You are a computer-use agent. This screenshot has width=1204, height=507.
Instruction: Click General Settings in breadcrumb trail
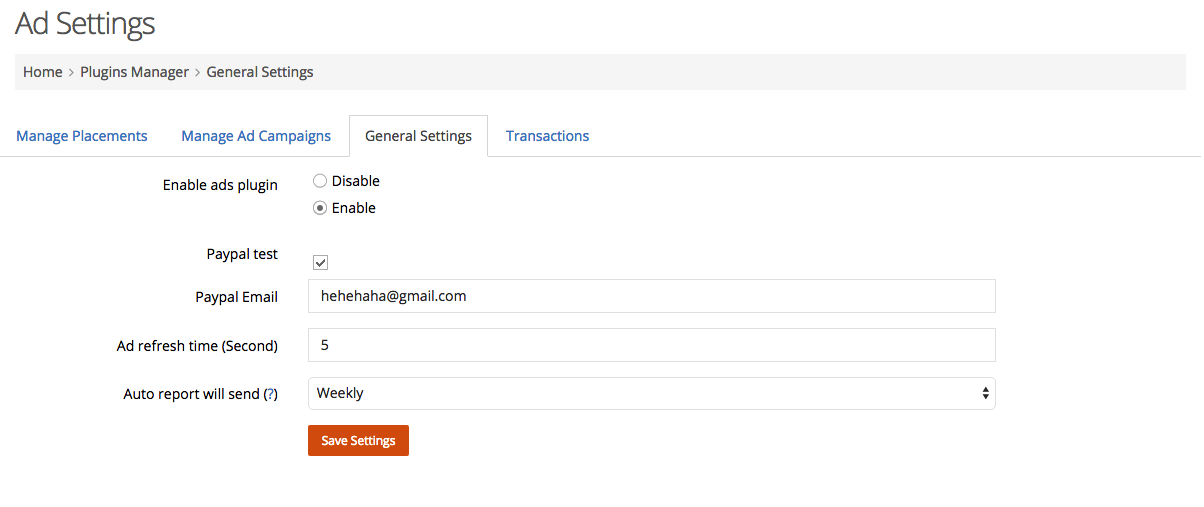260,72
